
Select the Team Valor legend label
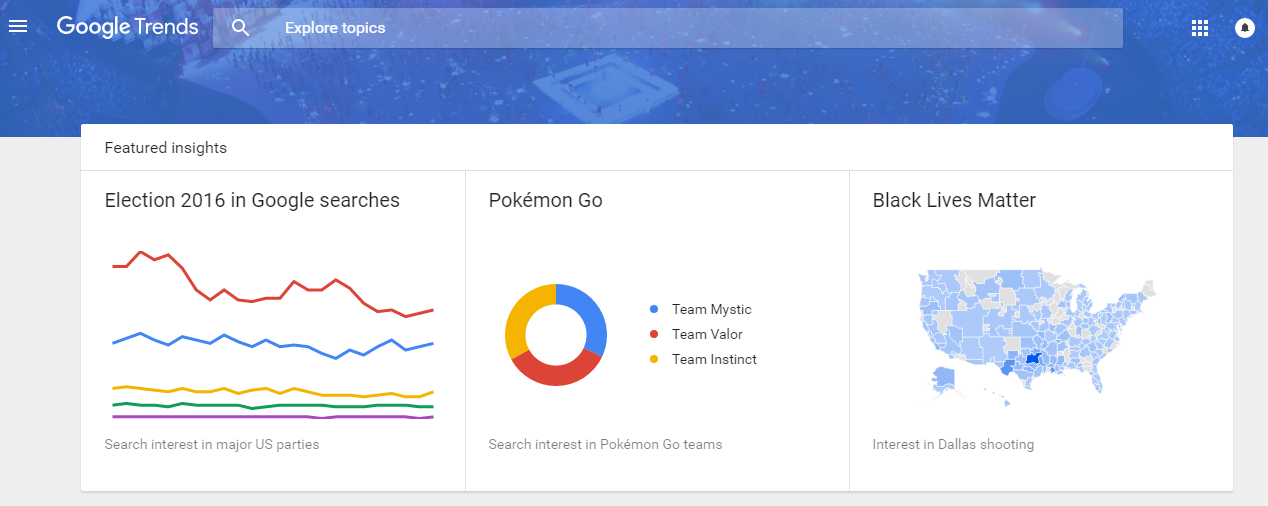pos(707,335)
